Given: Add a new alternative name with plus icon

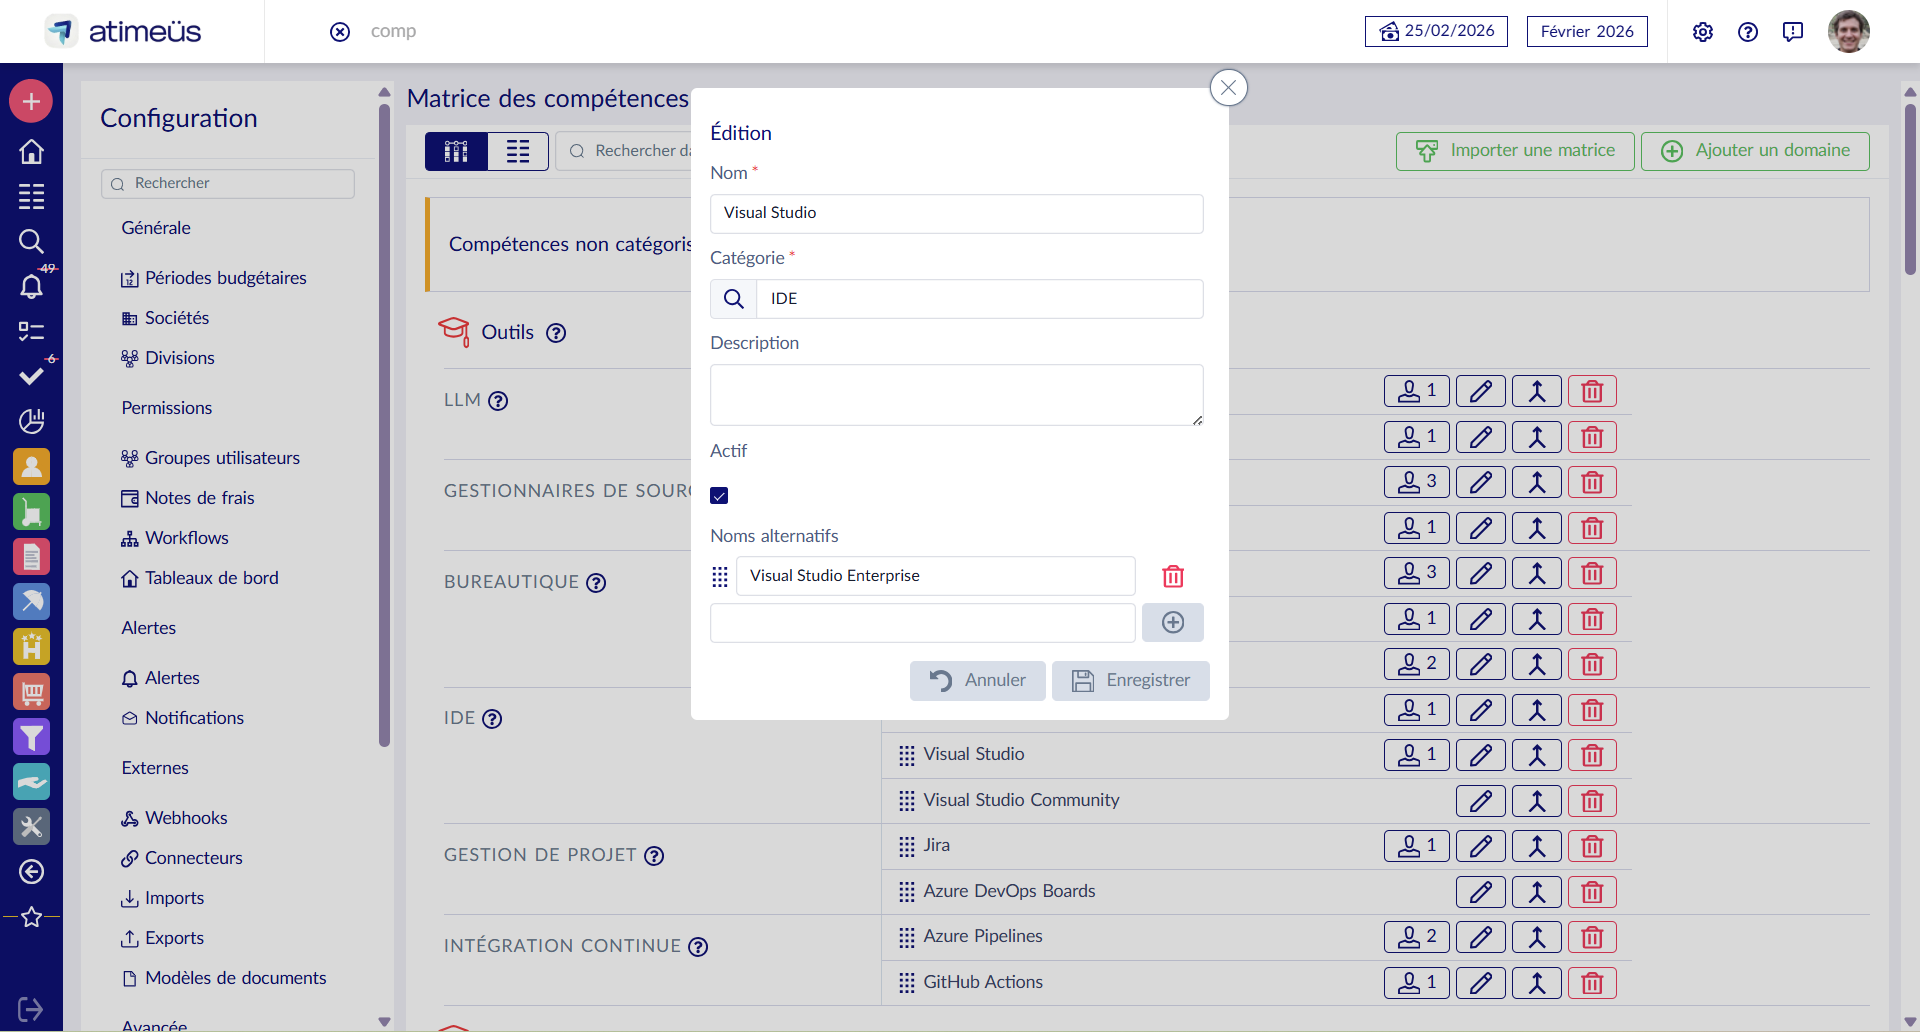Looking at the screenshot, I should tap(1173, 623).
